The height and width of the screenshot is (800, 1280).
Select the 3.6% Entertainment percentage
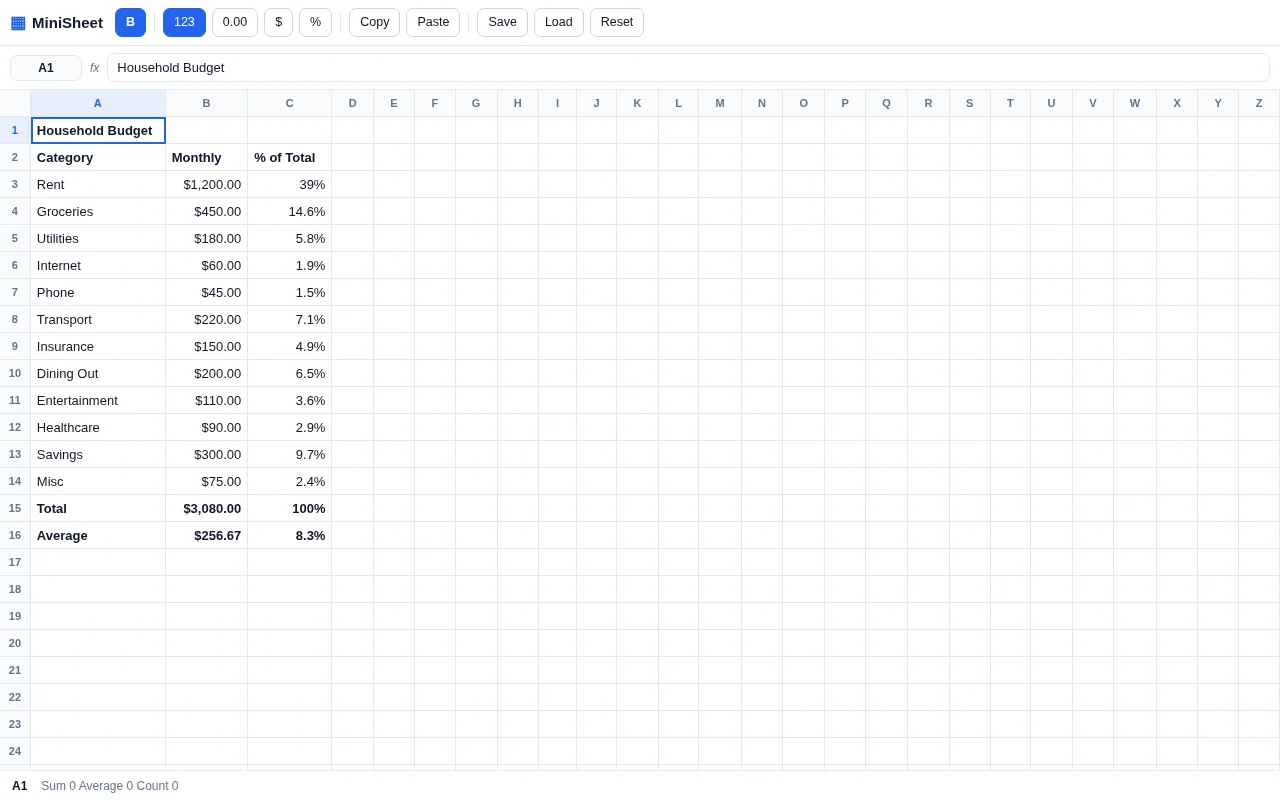[x=290, y=400]
